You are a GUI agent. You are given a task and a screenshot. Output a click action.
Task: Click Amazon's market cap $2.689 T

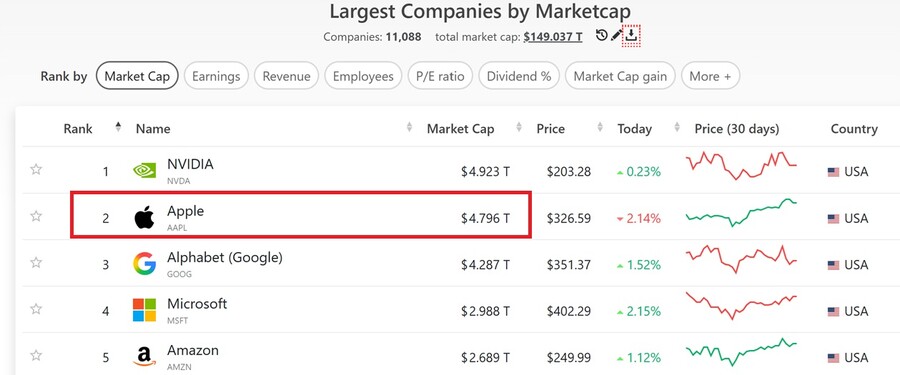click(x=485, y=358)
